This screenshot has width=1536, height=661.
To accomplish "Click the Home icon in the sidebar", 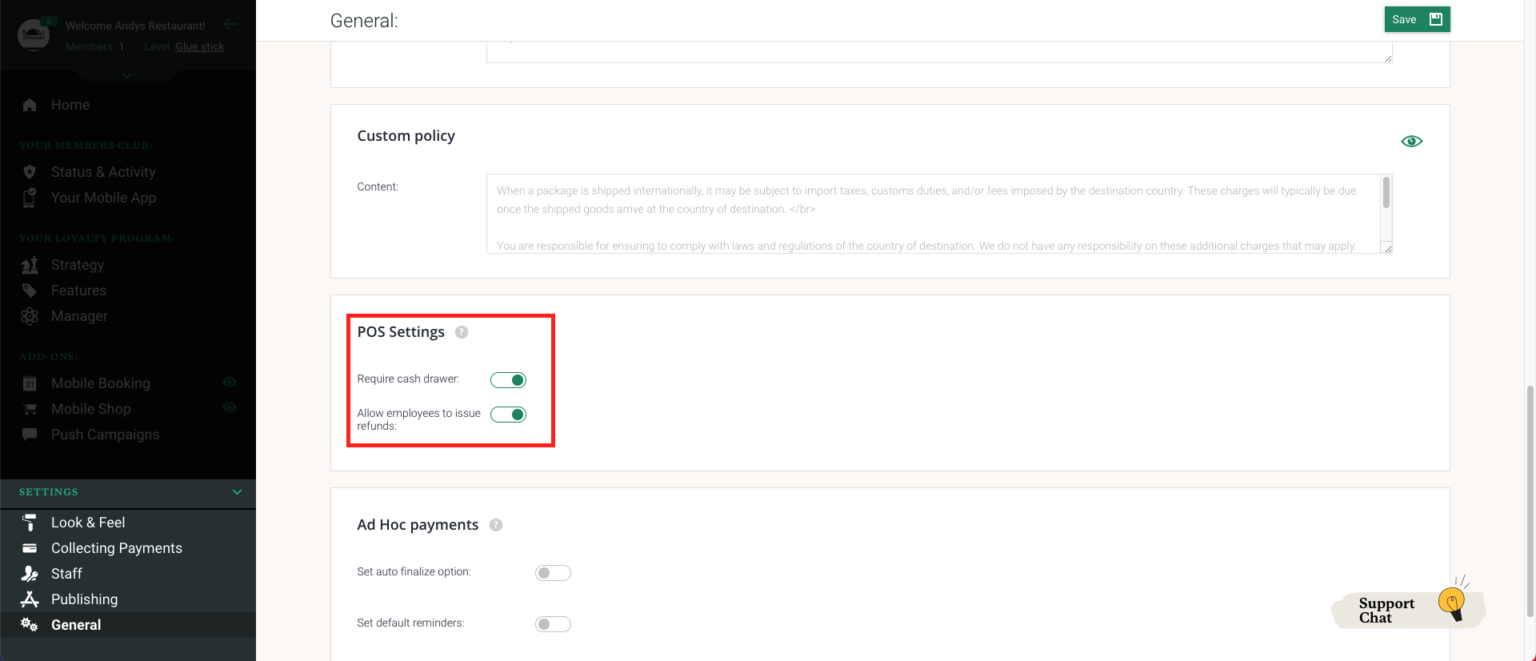I will (30, 105).
